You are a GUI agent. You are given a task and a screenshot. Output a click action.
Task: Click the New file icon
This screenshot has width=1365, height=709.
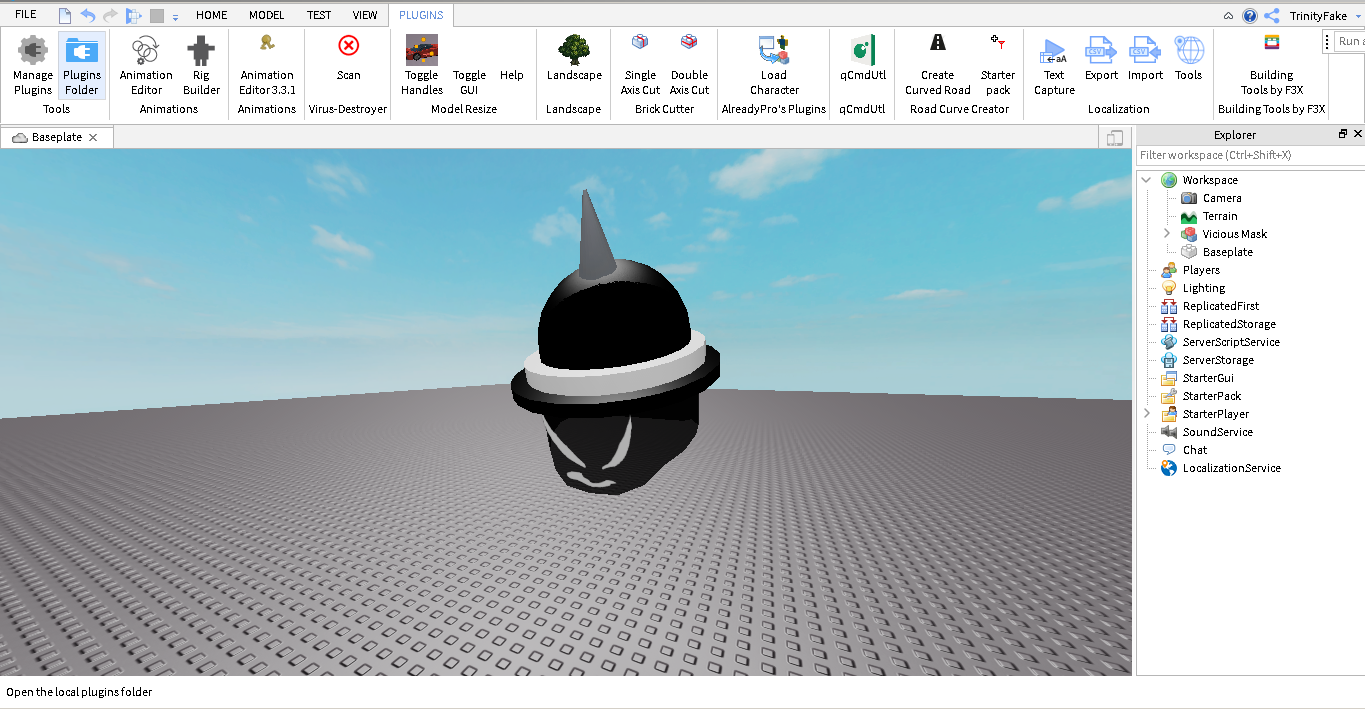pyautogui.click(x=65, y=16)
